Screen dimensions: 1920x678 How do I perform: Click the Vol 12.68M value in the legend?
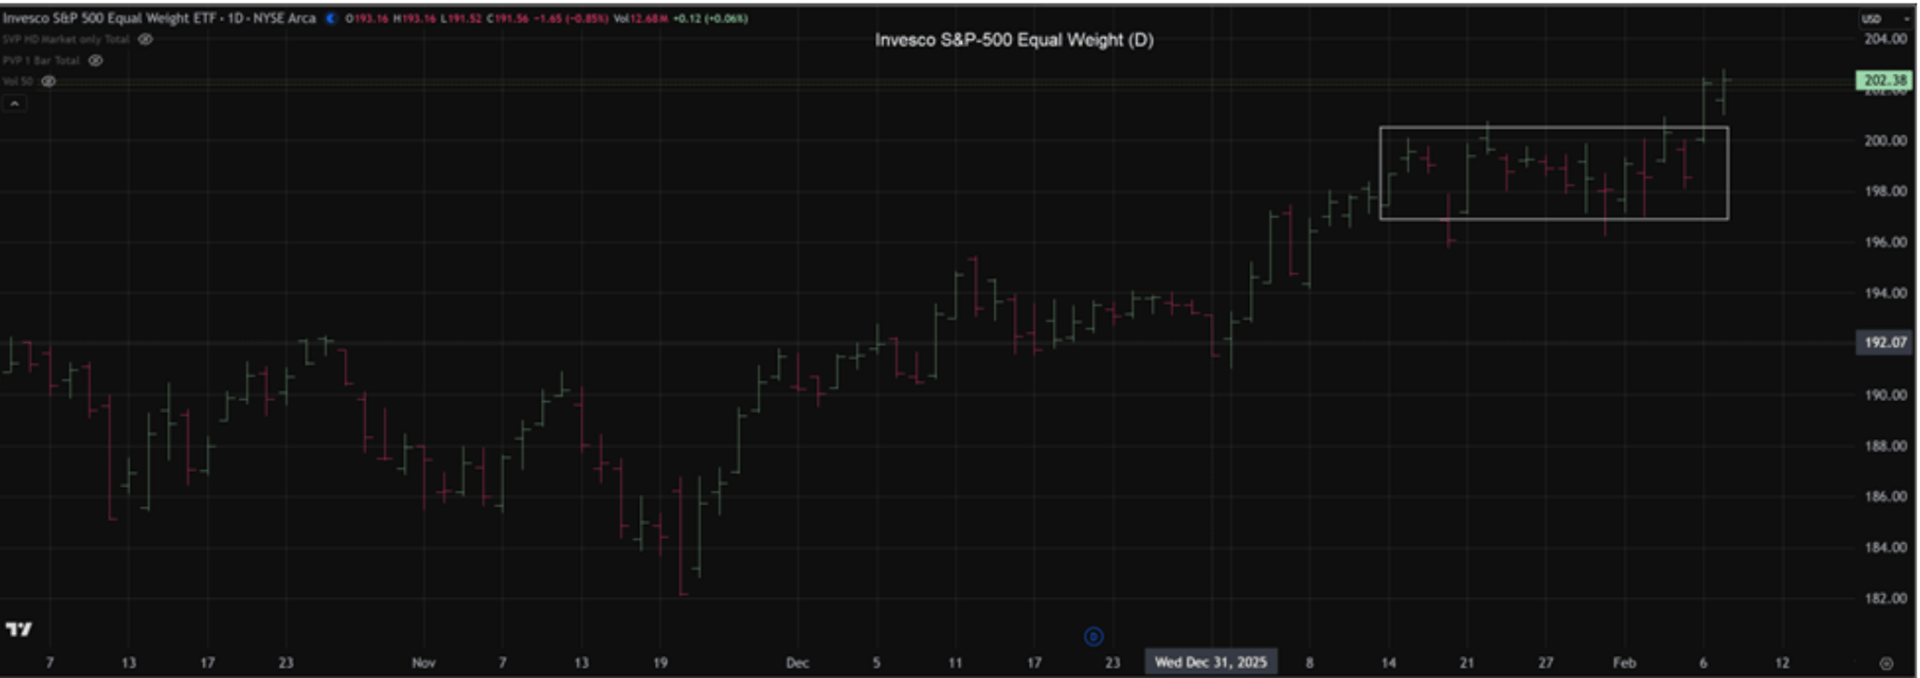click(x=640, y=18)
